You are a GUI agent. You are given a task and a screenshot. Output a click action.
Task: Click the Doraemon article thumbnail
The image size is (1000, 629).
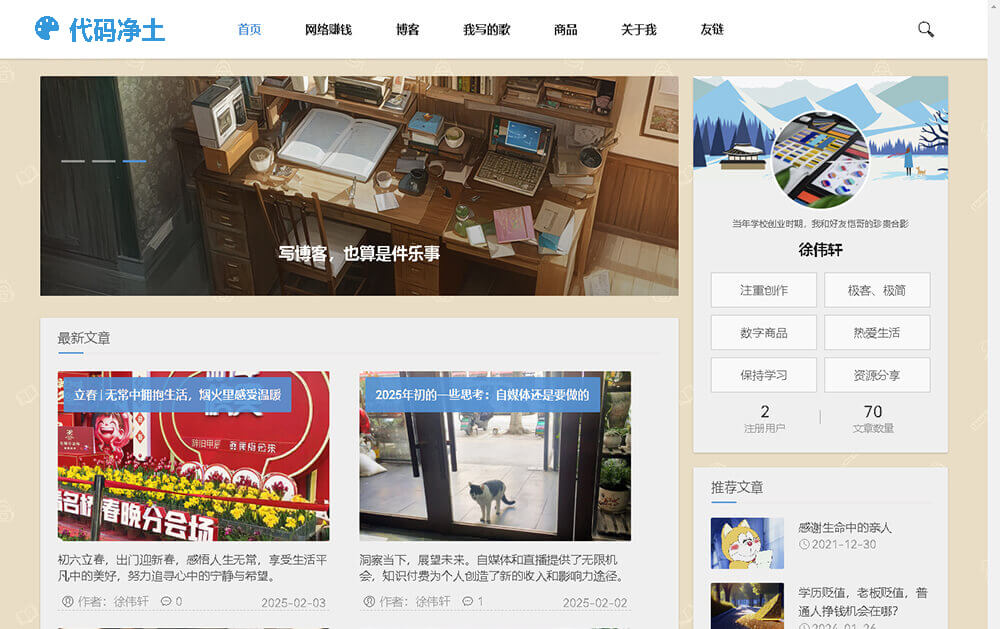coord(747,543)
